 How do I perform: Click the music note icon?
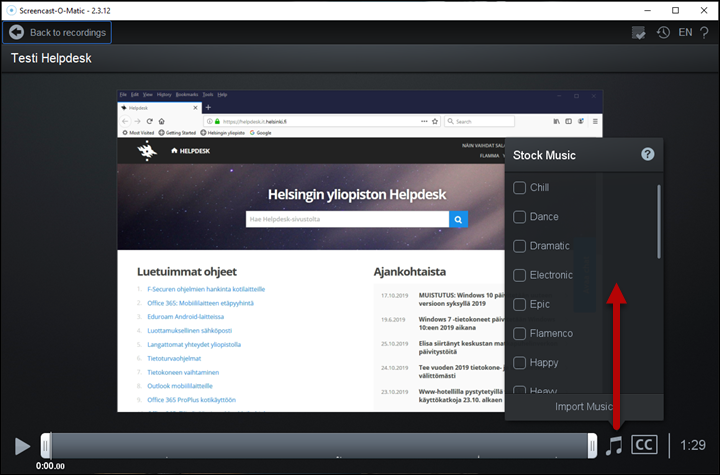pos(614,446)
